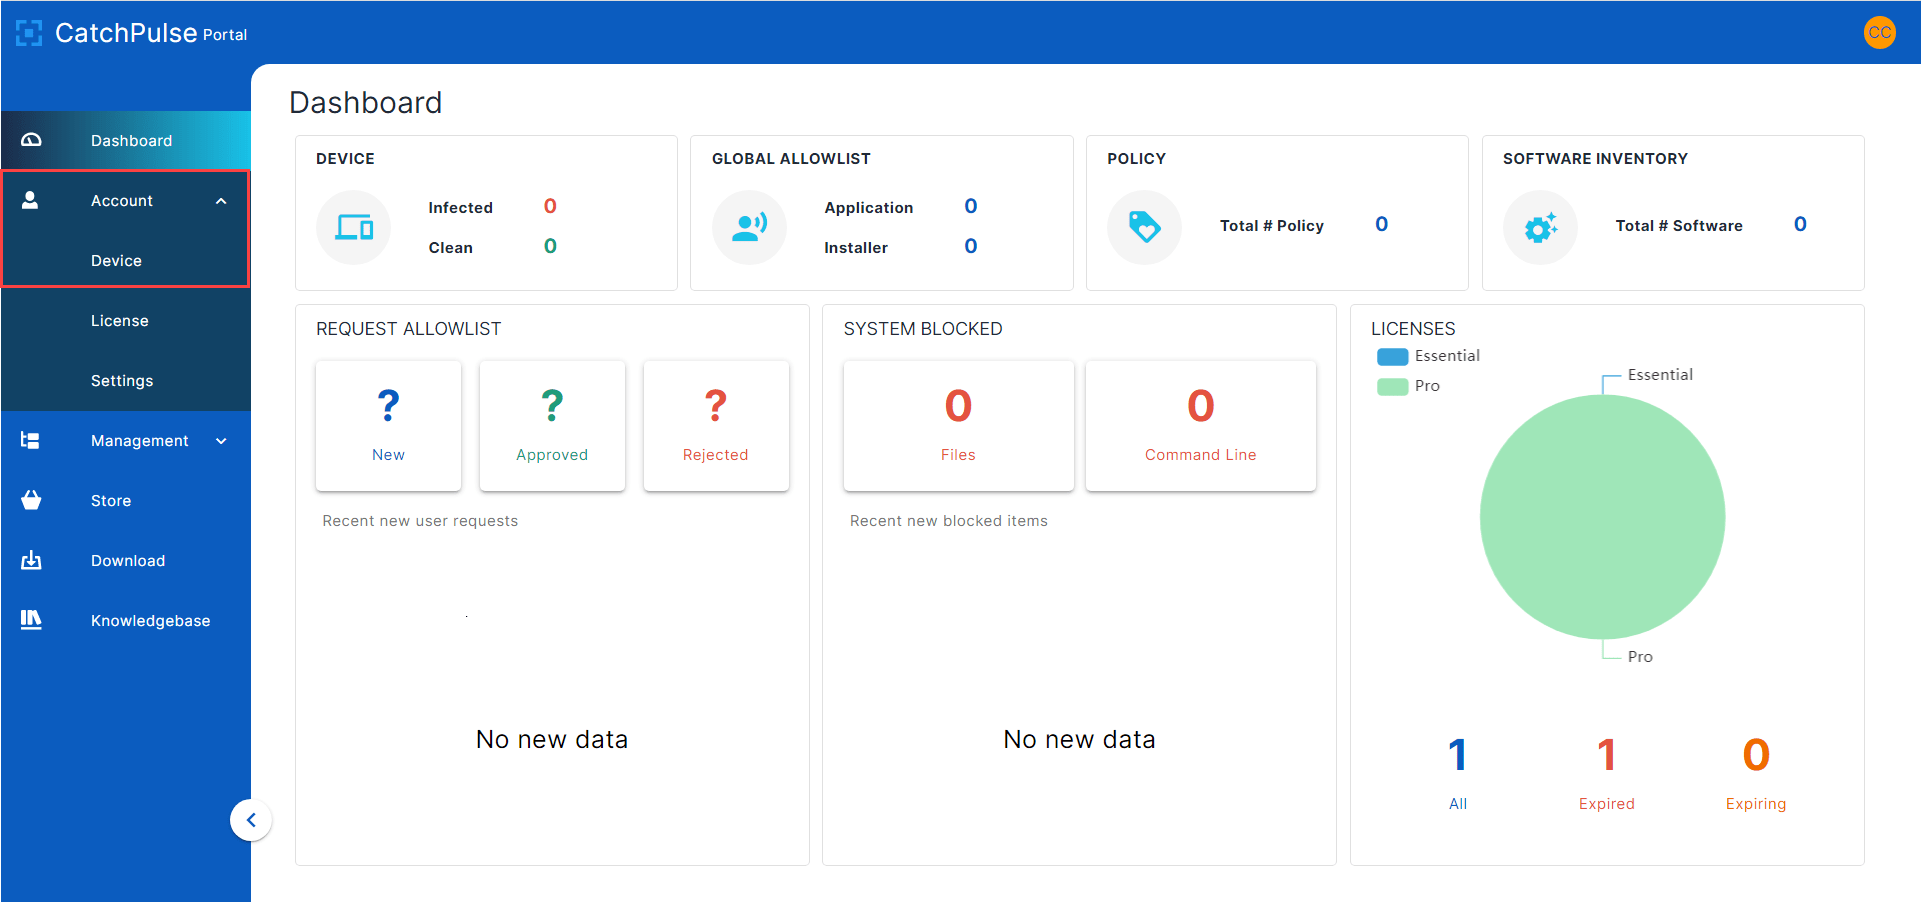This screenshot has width=1921, height=902.
Task: Select the Pro slice of the licenses pie chart
Action: (1602, 515)
